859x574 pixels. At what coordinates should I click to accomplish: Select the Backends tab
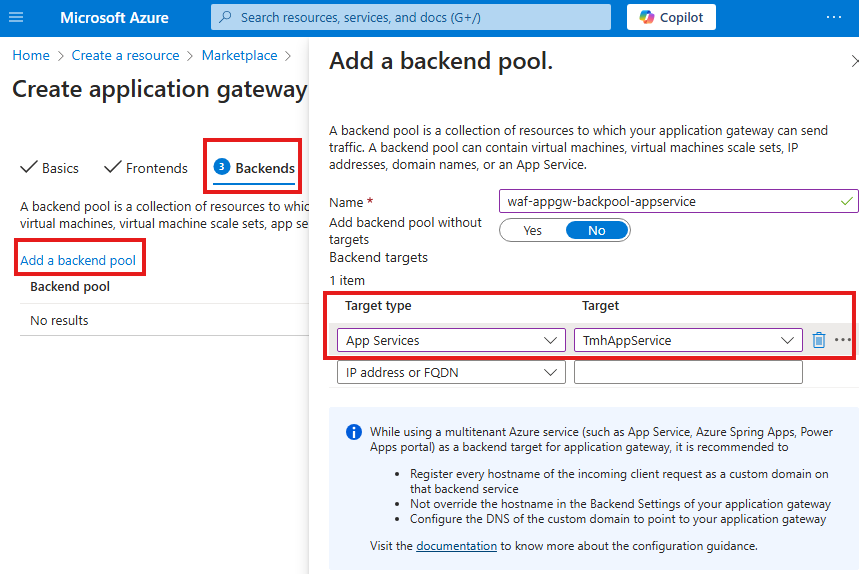coord(254,168)
